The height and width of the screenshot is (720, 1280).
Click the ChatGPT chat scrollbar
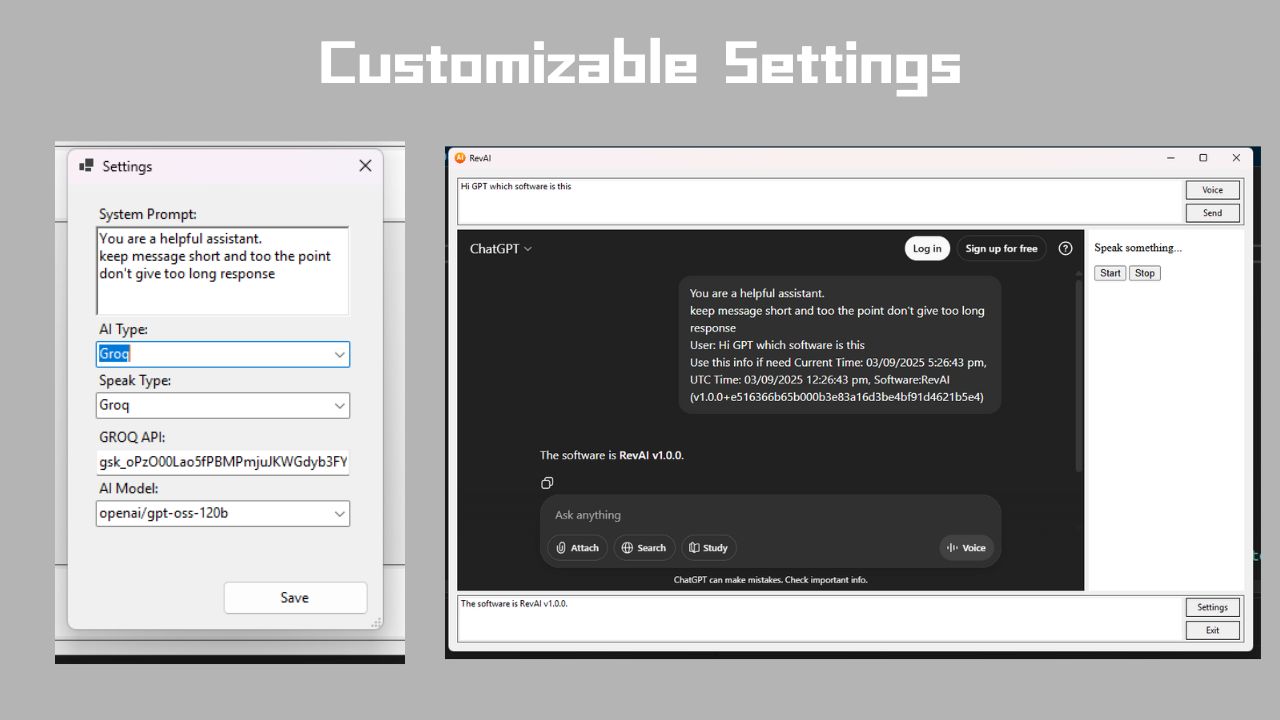[1079, 375]
